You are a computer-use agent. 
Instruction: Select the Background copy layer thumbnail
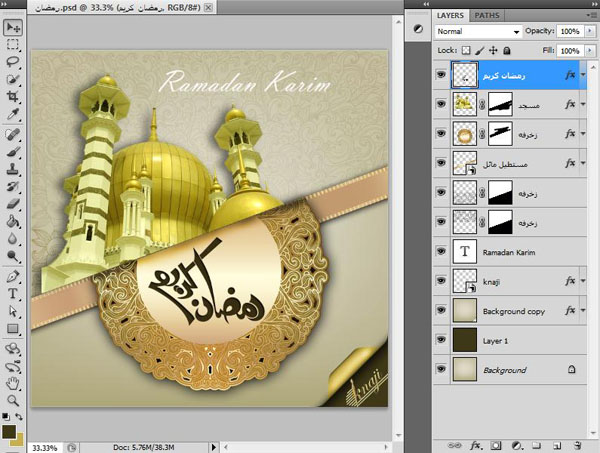click(x=466, y=311)
